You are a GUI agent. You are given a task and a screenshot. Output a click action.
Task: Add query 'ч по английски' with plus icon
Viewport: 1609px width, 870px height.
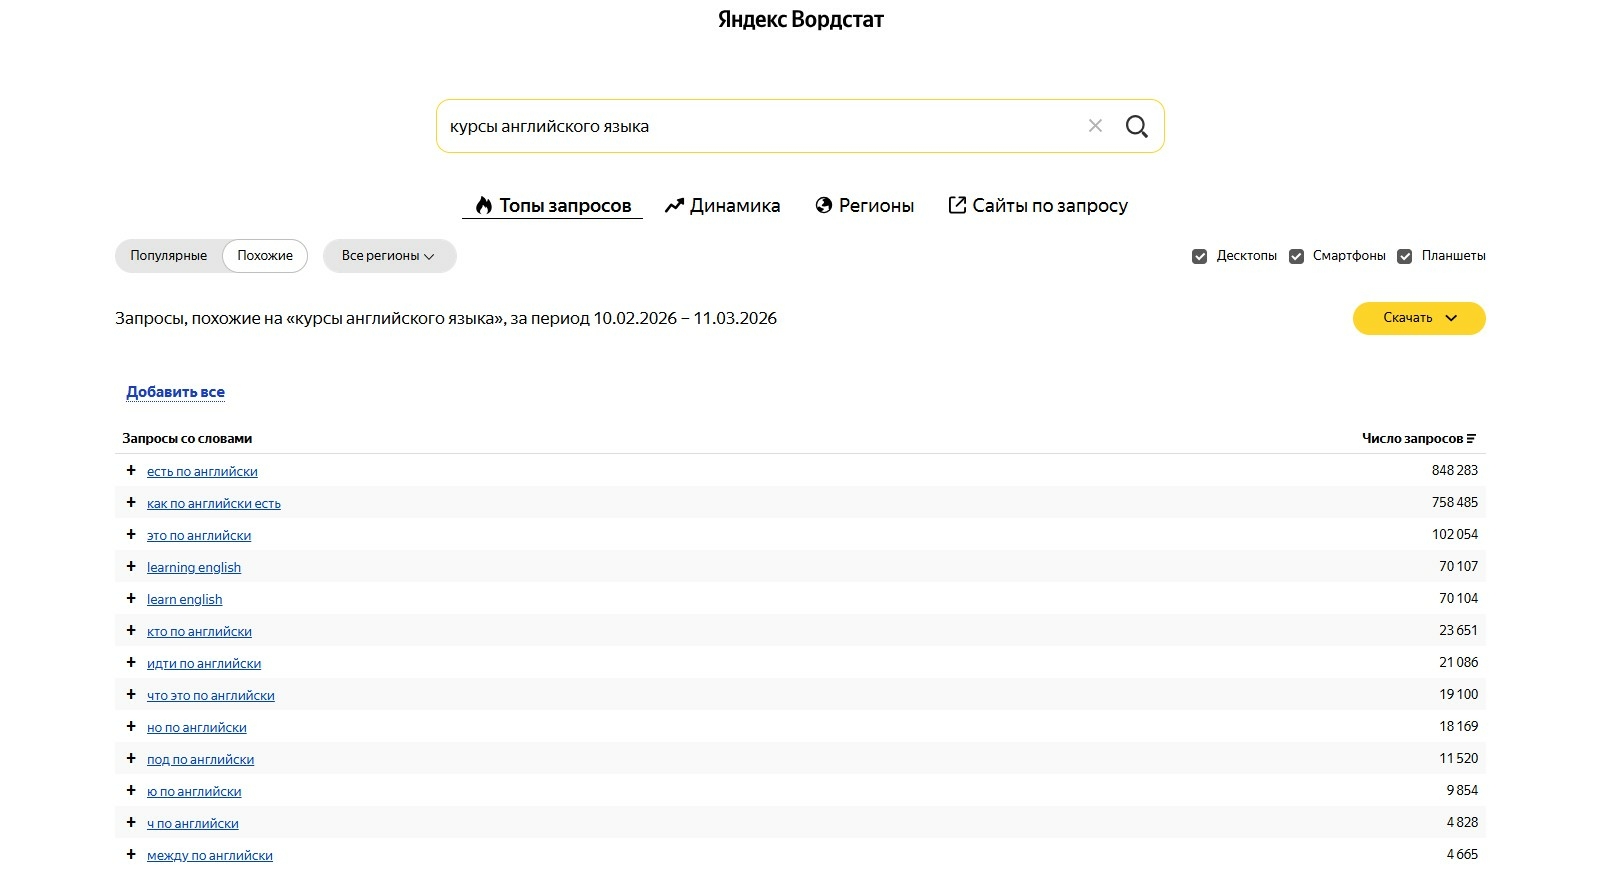point(131,822)
